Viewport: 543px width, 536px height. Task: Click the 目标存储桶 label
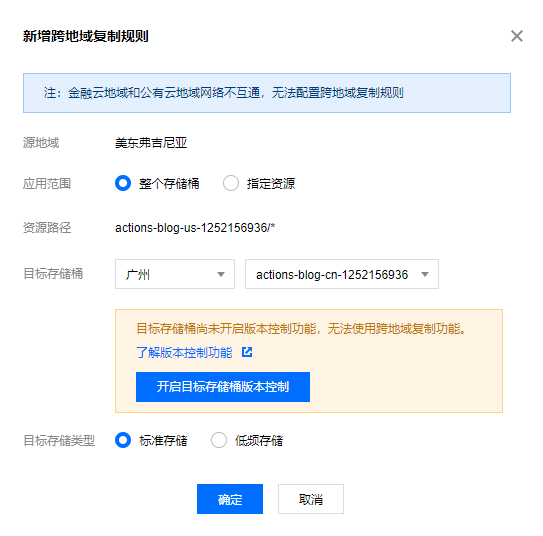click(53, 274)
